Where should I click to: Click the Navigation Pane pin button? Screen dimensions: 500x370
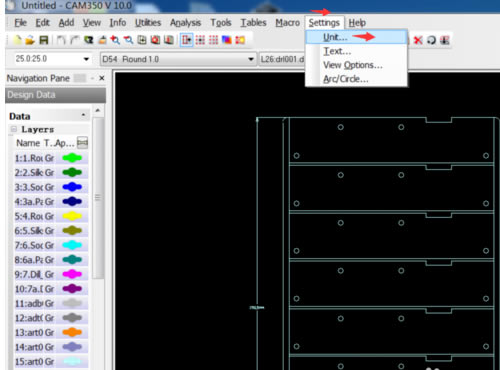click(92, 78)
